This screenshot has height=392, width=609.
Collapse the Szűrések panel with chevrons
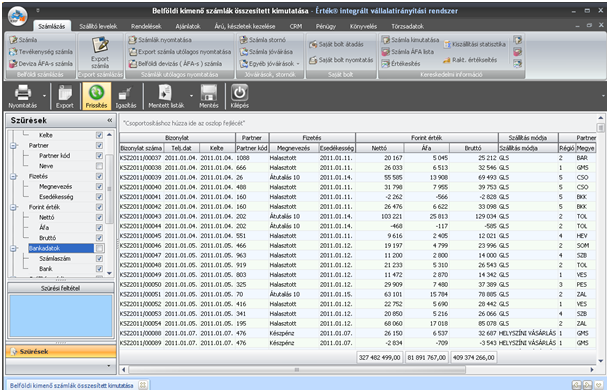[110, 120]
